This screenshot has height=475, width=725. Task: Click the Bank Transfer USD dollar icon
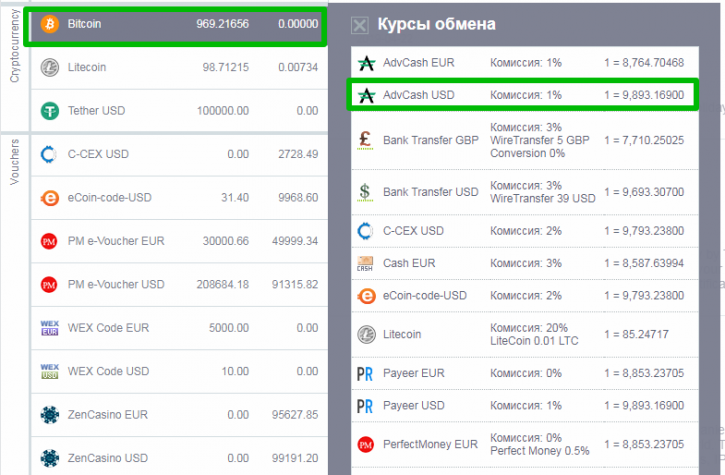(365, 192)
